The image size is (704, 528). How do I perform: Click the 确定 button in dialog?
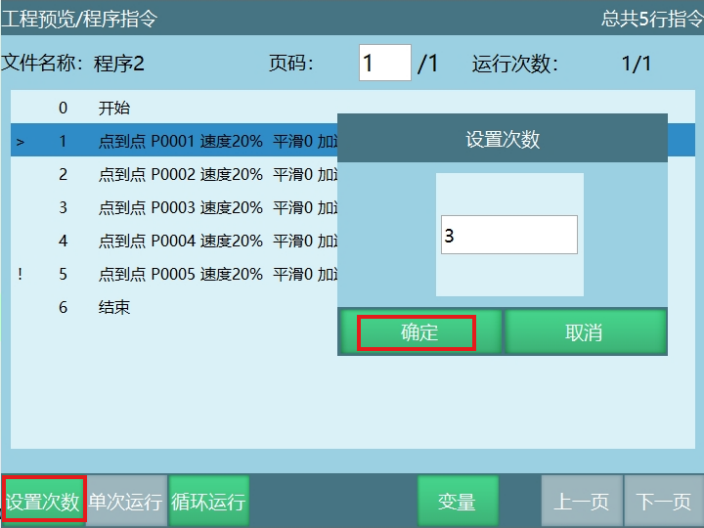(x=417, y=333)
